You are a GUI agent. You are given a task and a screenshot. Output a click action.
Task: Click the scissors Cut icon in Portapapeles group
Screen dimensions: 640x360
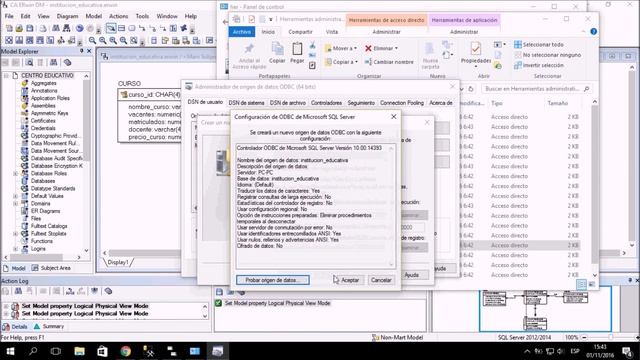(x=312, y=45)
